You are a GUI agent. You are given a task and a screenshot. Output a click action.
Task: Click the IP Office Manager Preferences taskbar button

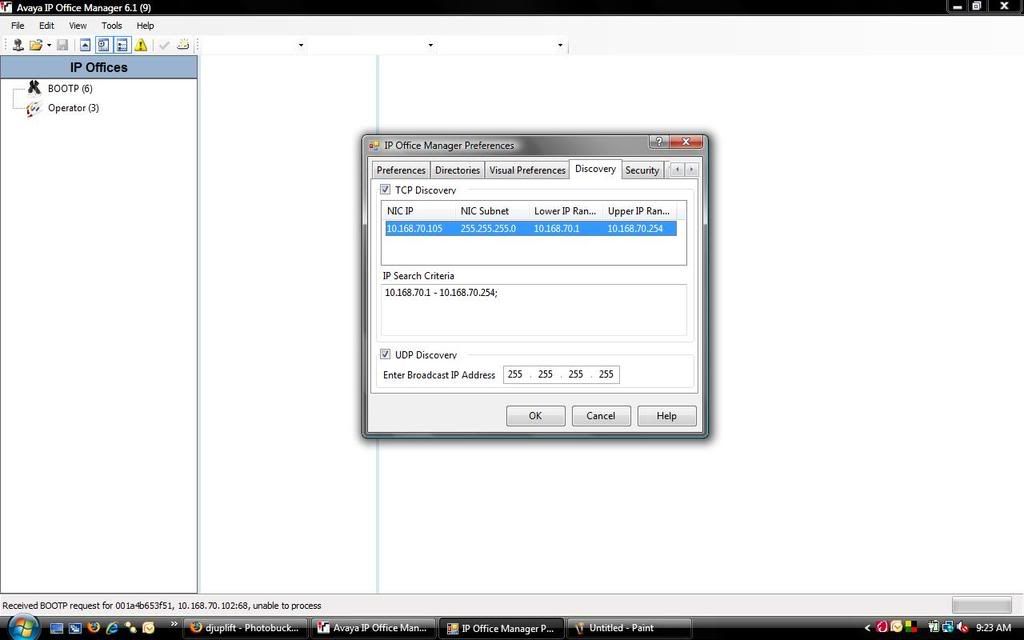(501, 628)
